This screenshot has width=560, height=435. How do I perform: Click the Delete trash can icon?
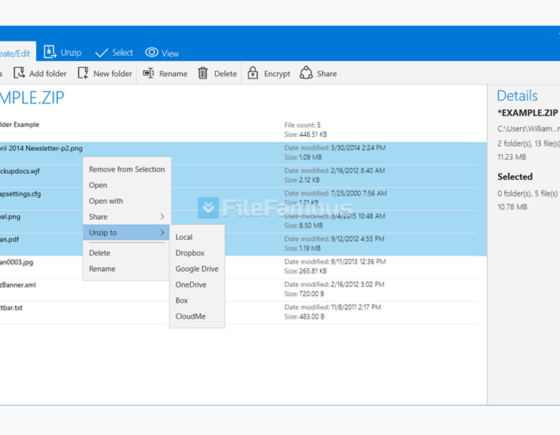tap(203, 73)
